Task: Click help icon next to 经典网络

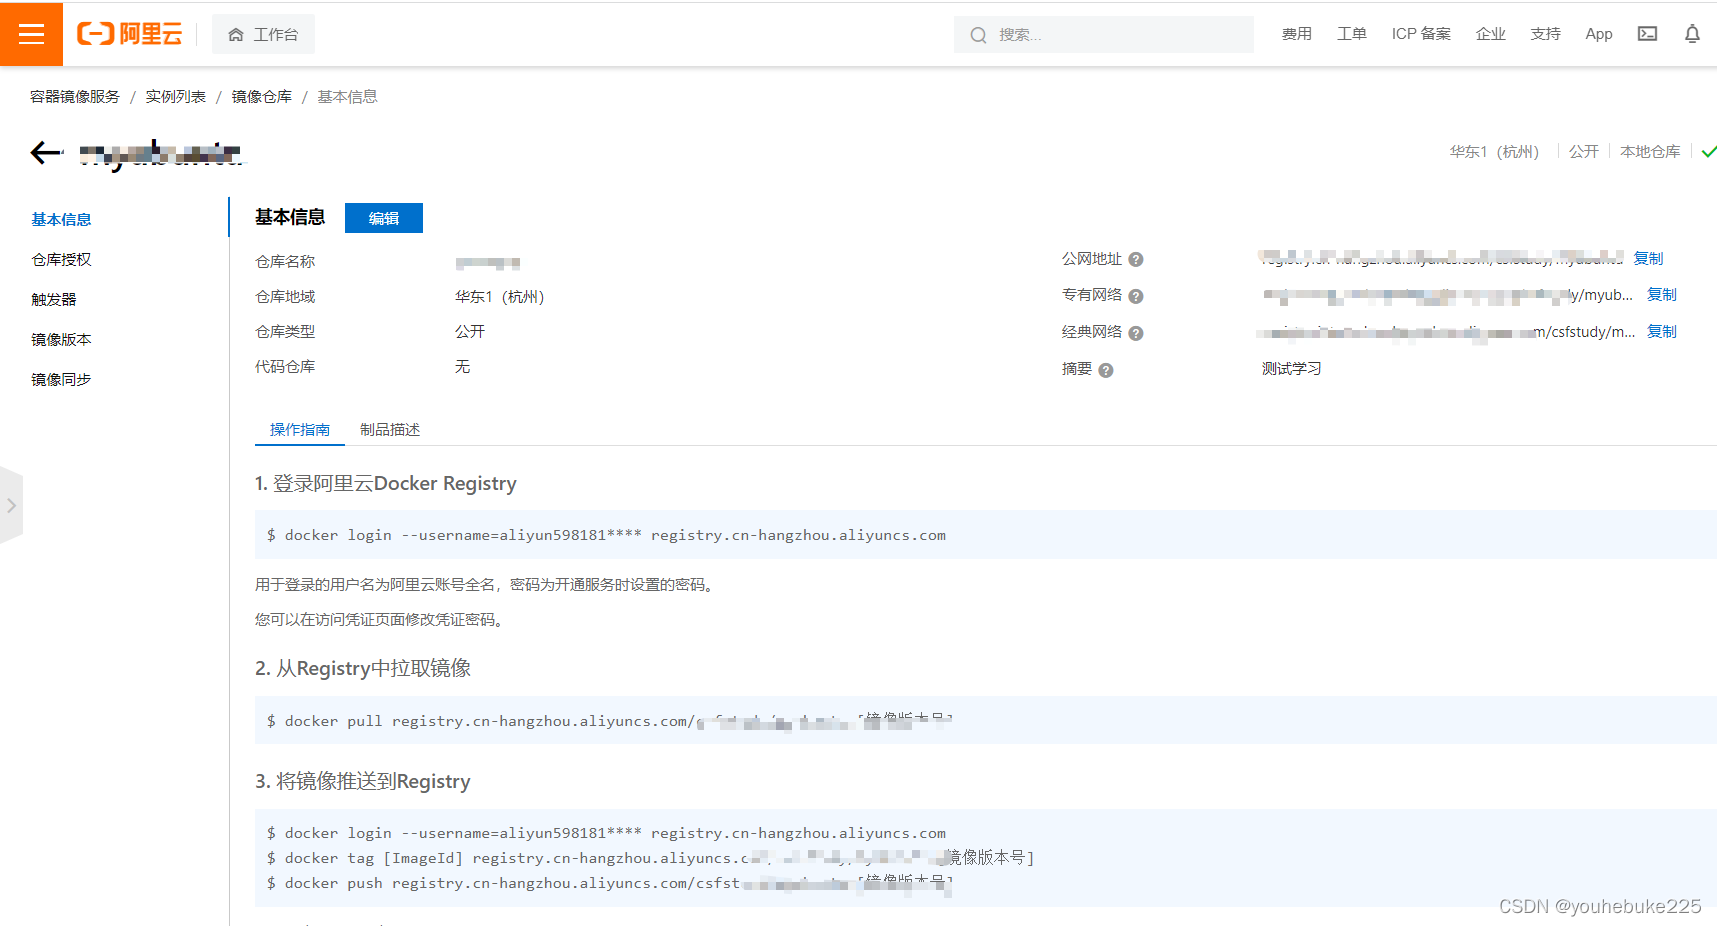Action: click(1136, 333)
